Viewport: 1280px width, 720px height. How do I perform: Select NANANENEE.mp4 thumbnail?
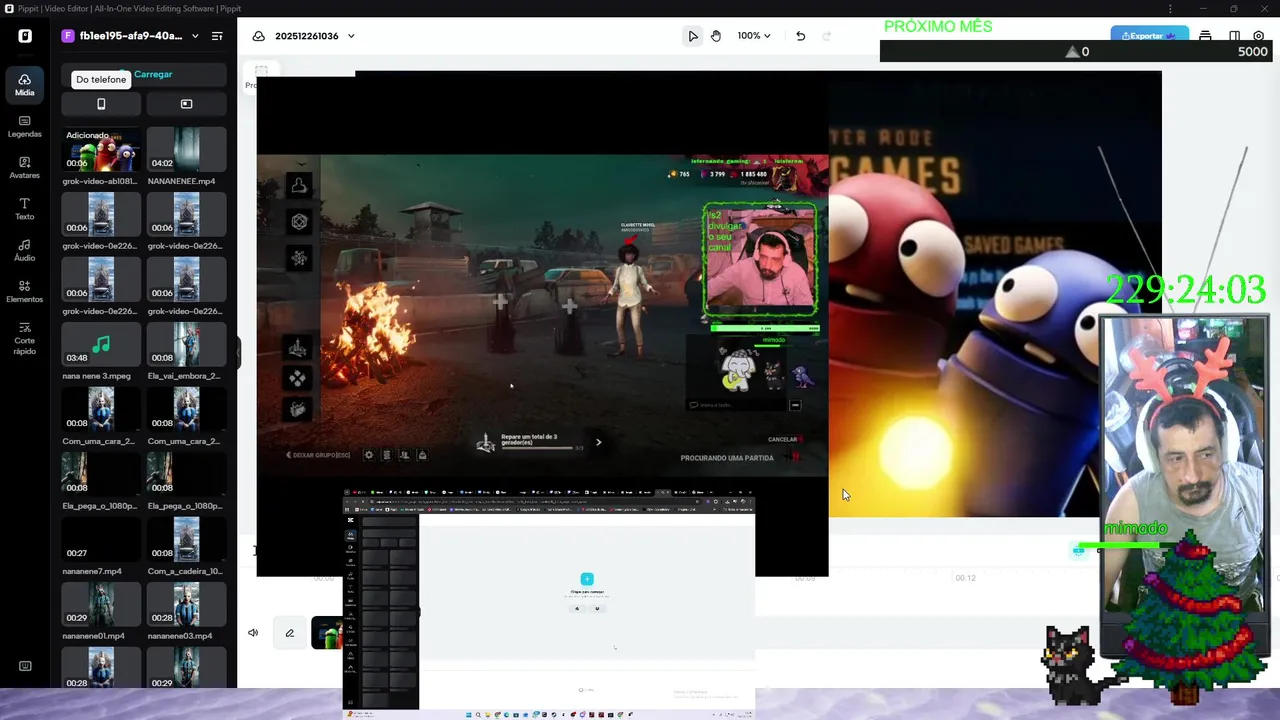[x=186, y=149]
